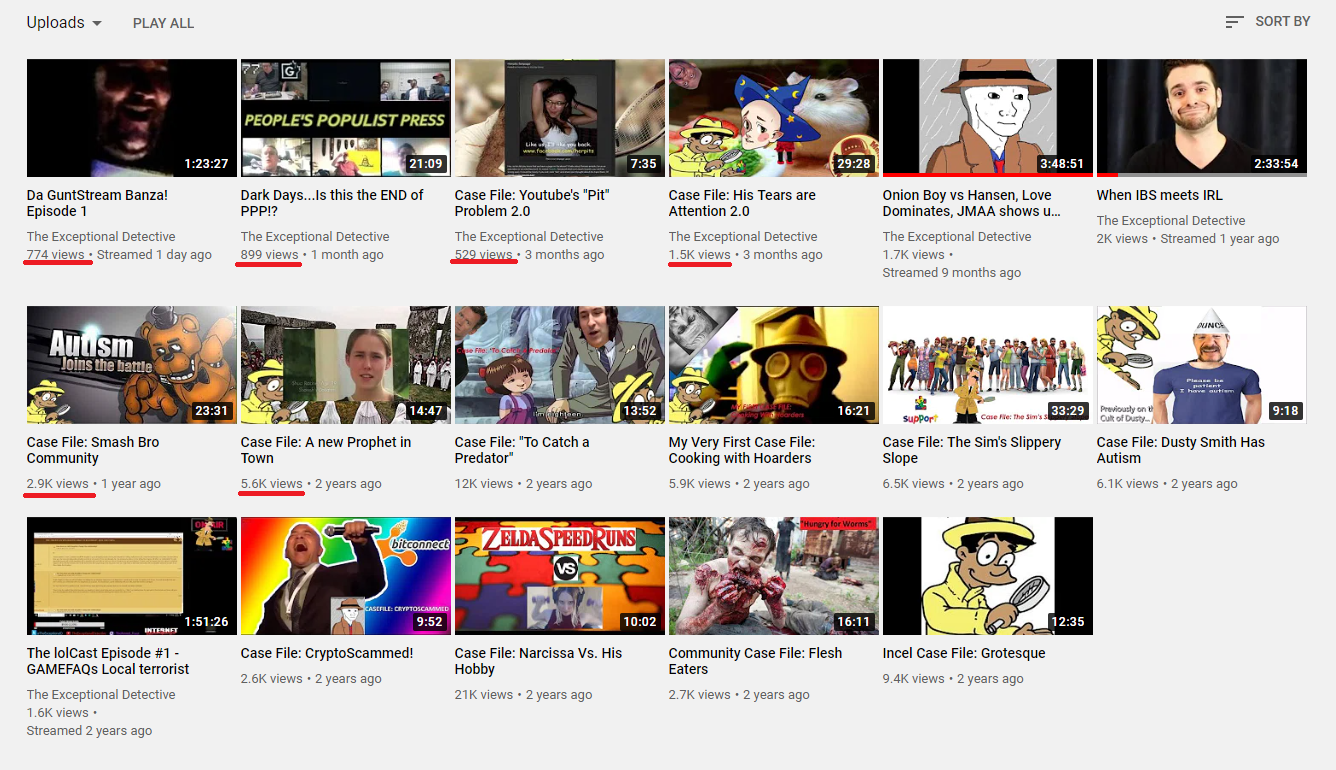1336x770 pixels.
Task: Open the 1:51:26 lolCast Episode thumbnail
Action: 132,576
